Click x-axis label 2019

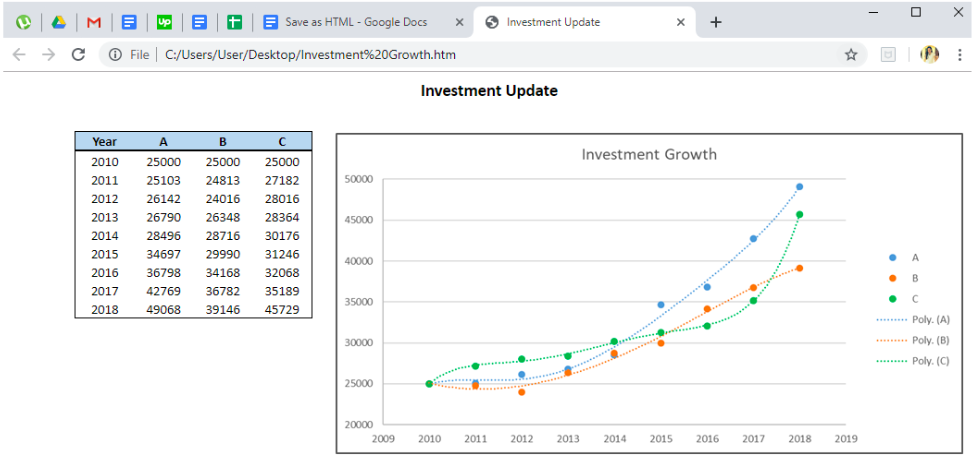click(x=846, y=438)
